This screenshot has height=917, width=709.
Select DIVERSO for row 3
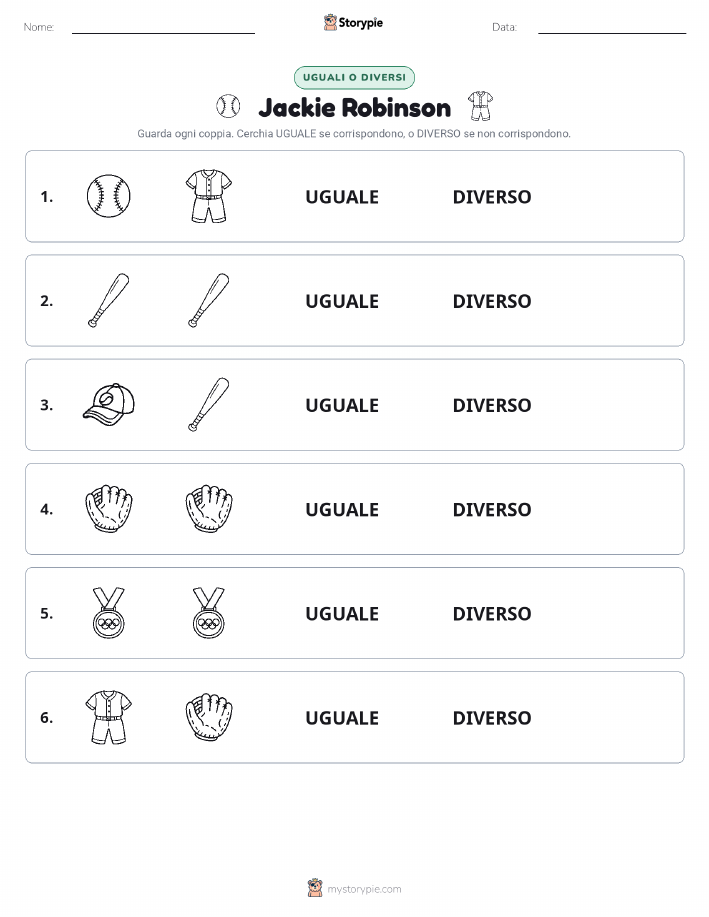(x=492, y=405)
